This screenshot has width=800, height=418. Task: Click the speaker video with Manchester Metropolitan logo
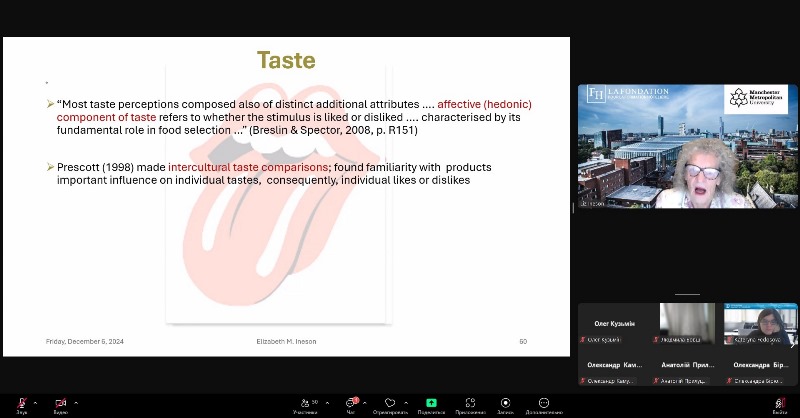687,147
